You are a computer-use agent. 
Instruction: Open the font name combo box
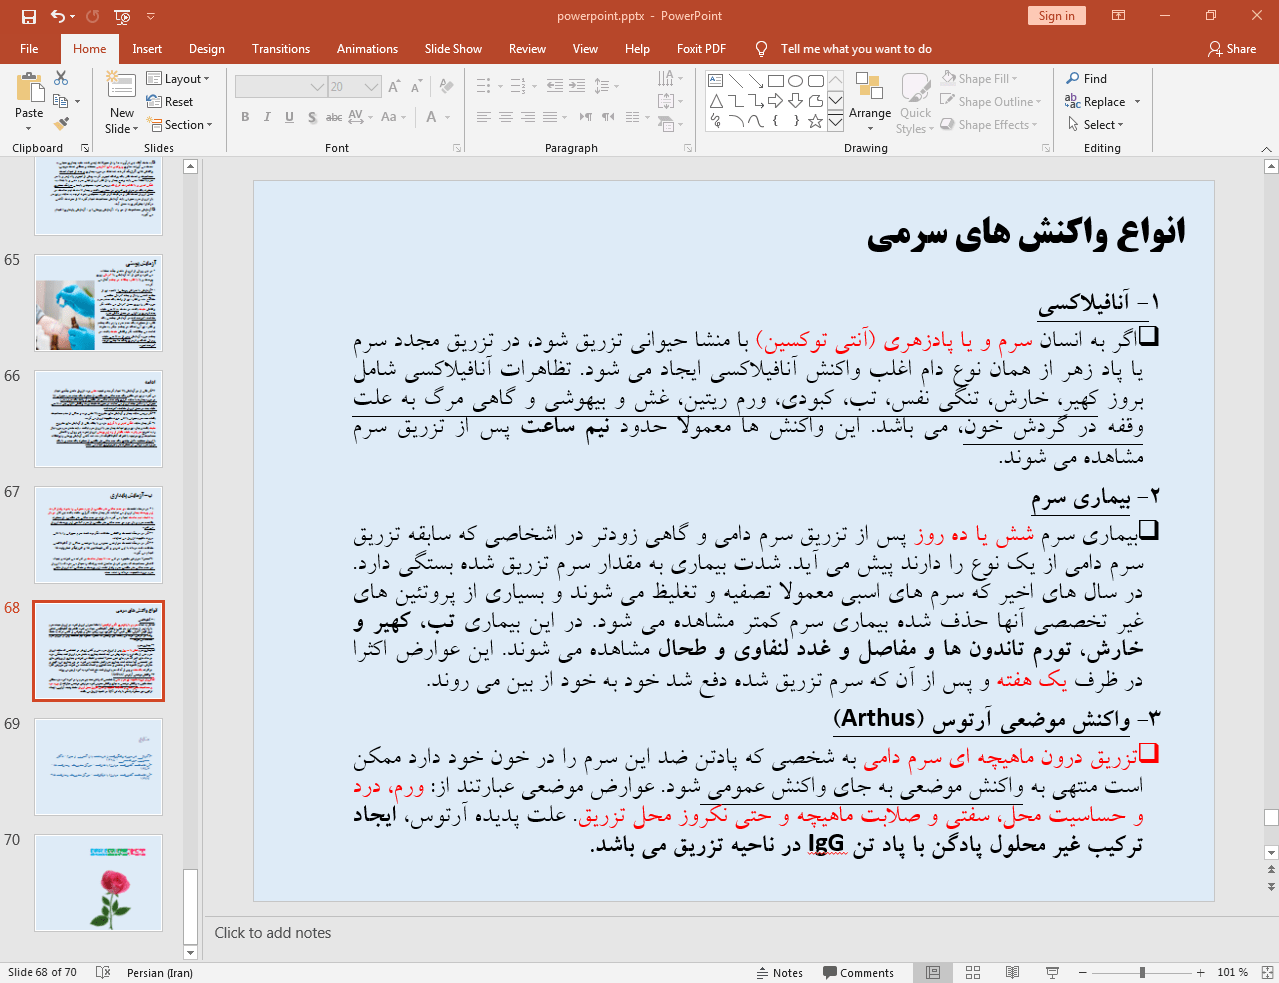click(281, 87)
